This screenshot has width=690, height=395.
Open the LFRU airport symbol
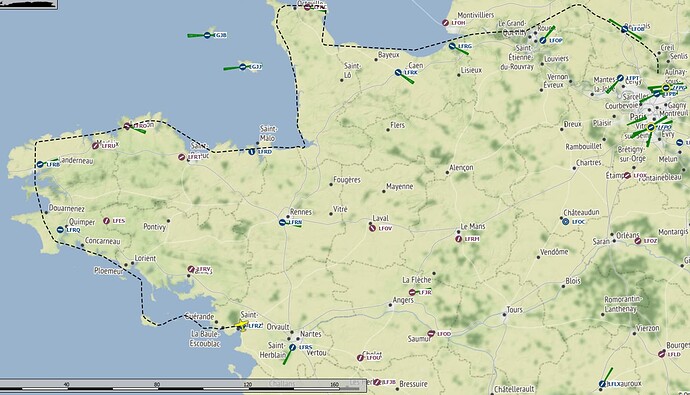pyautogui.click(x=95, y=146)
